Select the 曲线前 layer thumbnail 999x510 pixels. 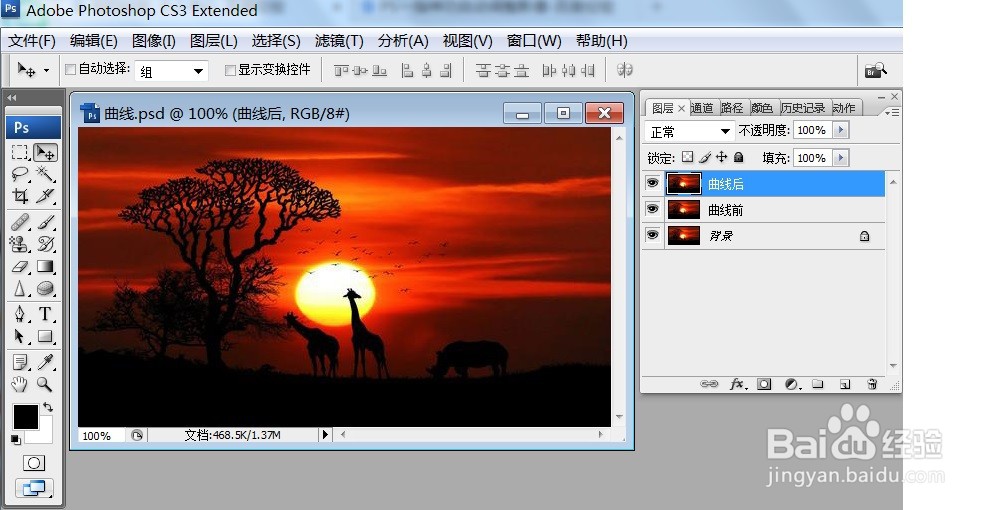[684, 209]
